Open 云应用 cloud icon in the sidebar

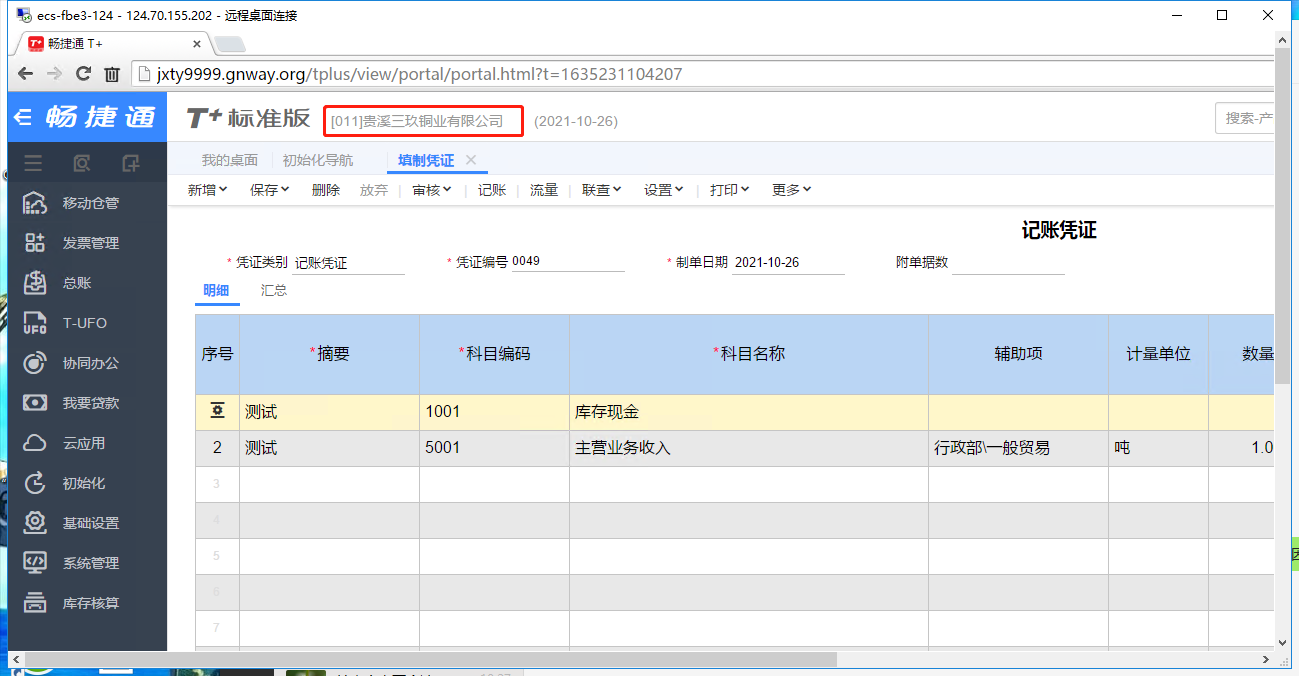click(35, 443)
